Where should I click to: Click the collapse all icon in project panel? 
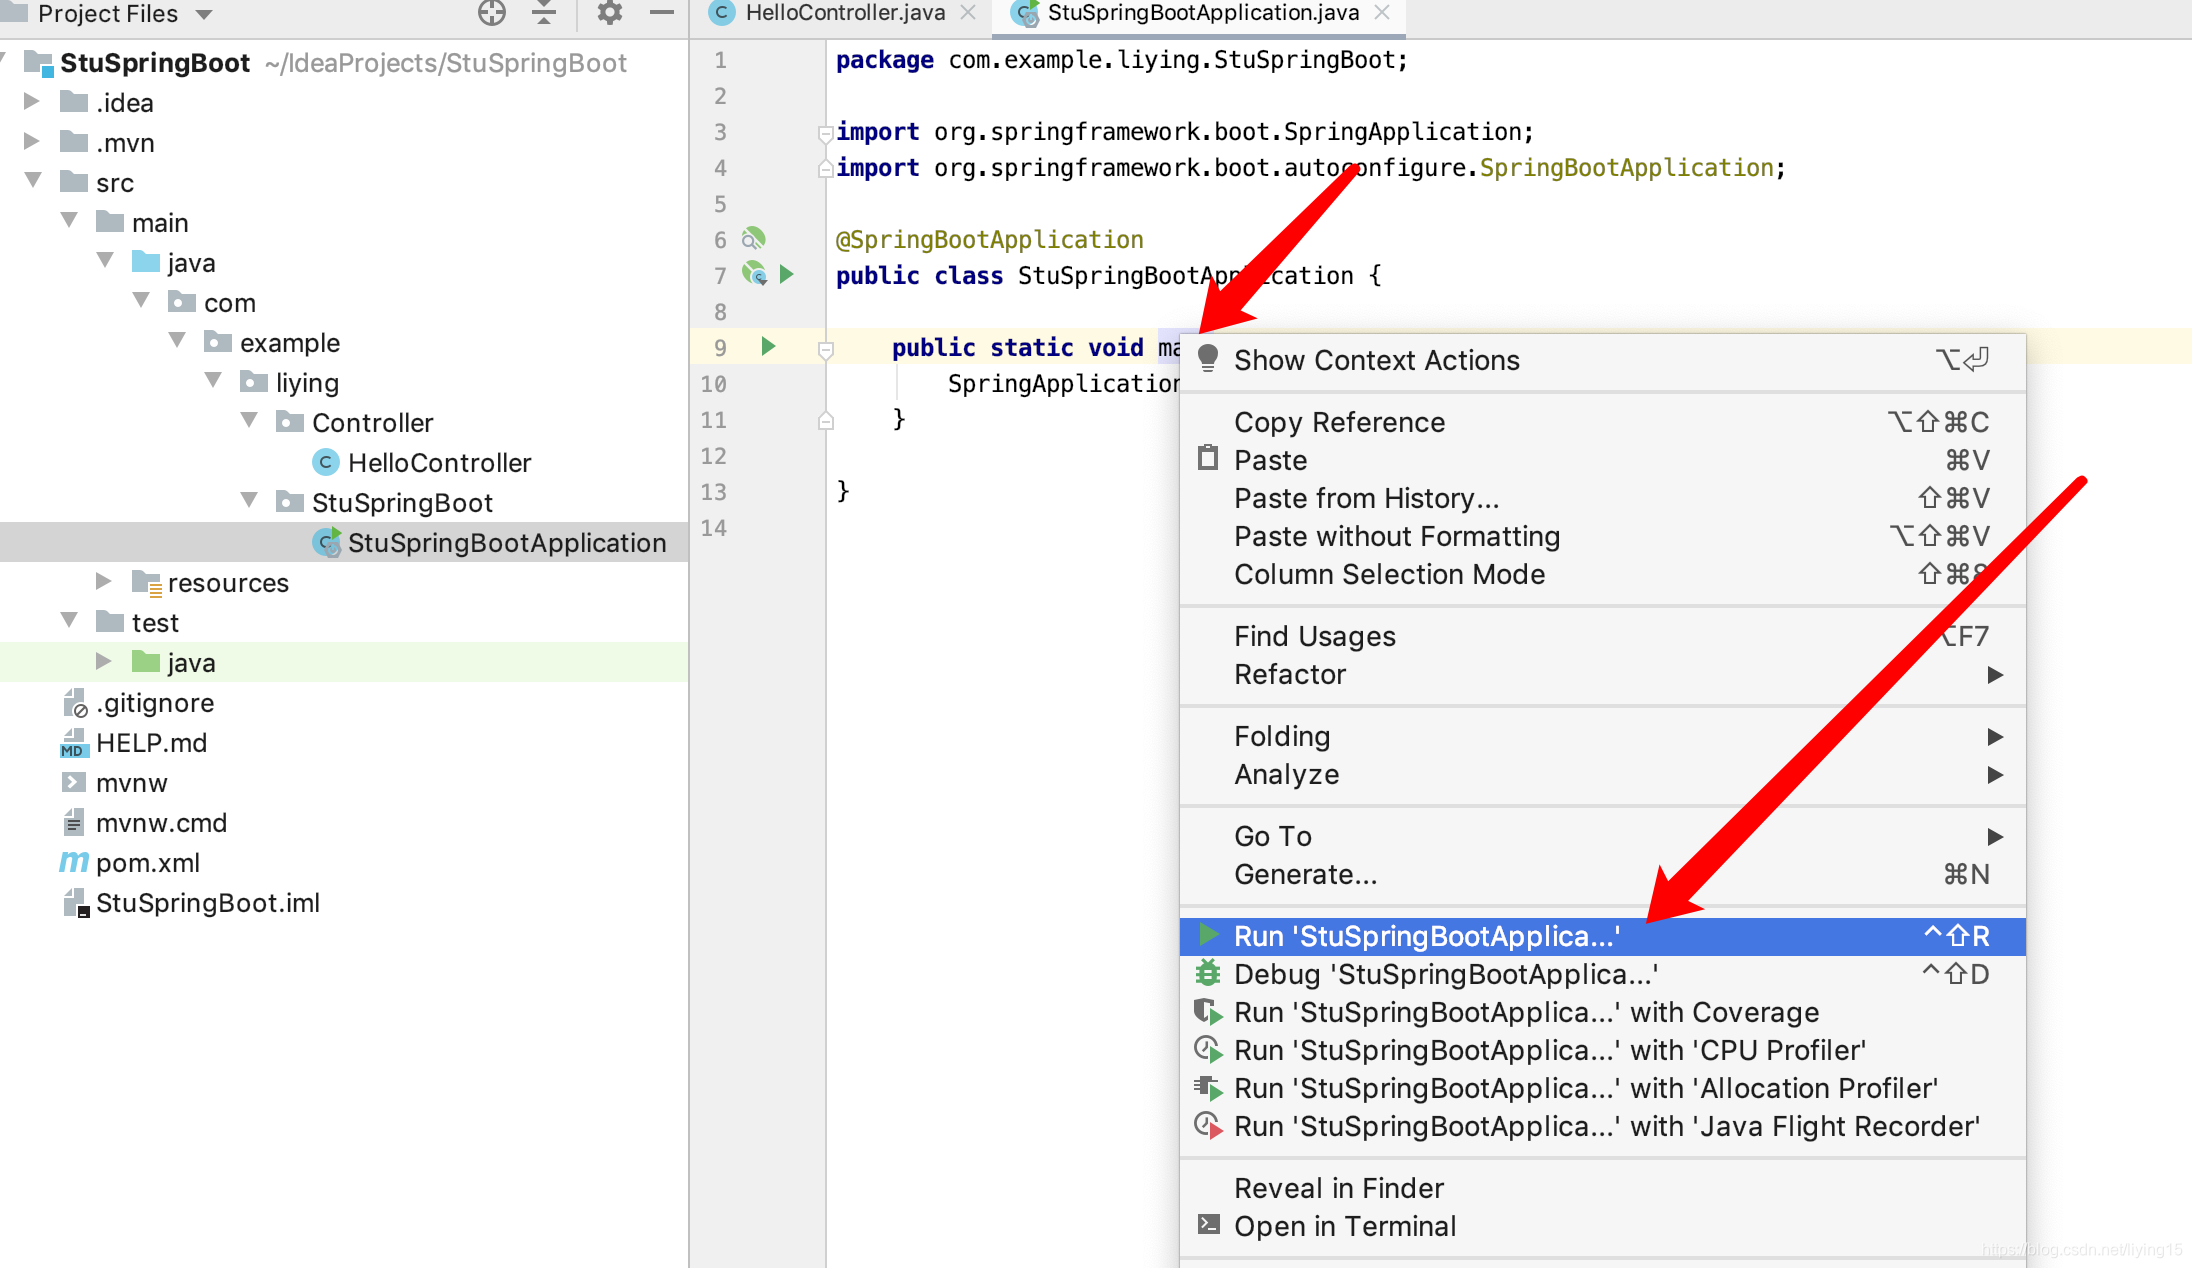(543, 13)
